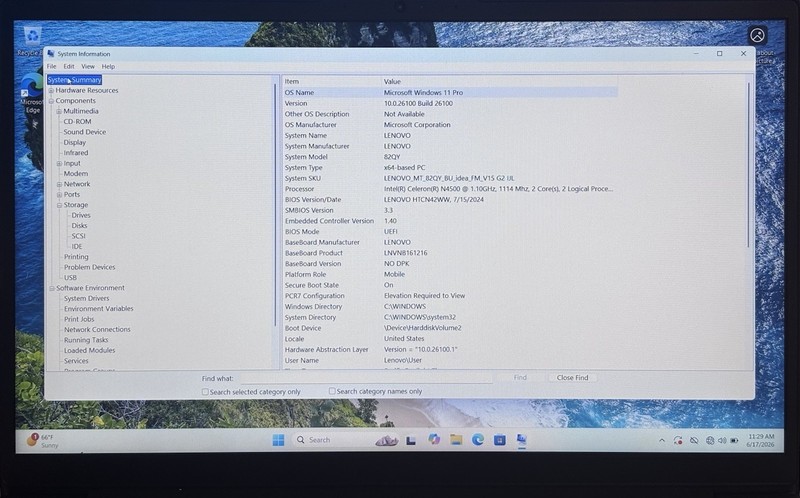Collapse the Components node

pyautogui.click(x=51, y=101)
